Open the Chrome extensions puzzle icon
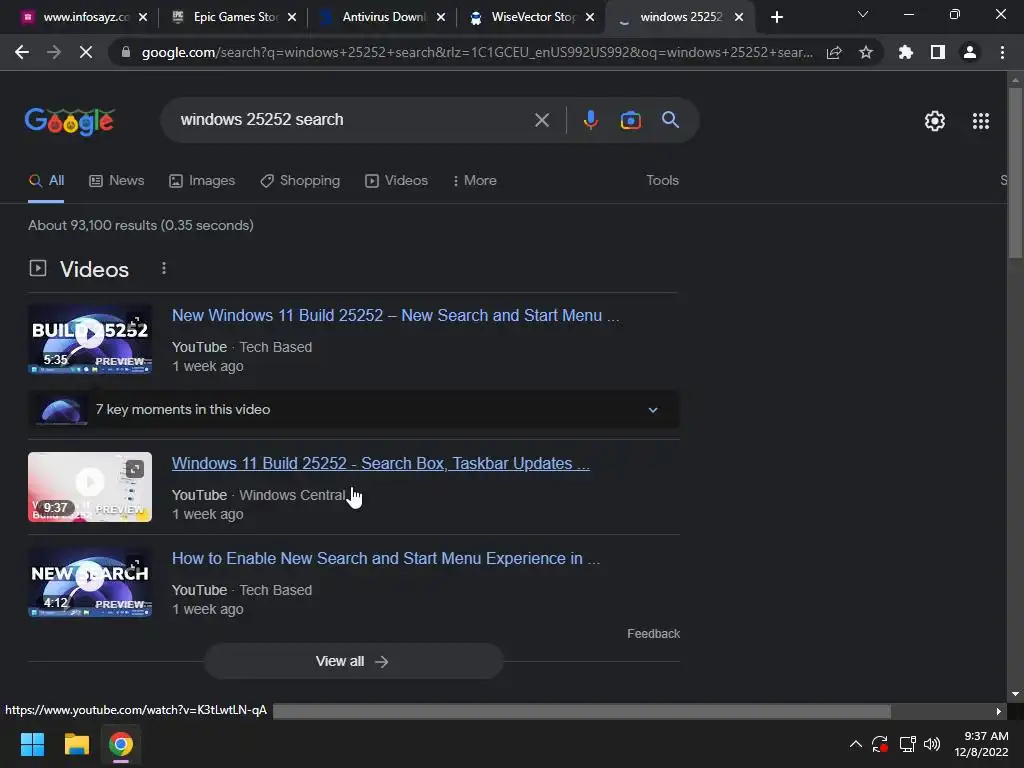This screenshot has height=768, width=1024. point(905,52)
